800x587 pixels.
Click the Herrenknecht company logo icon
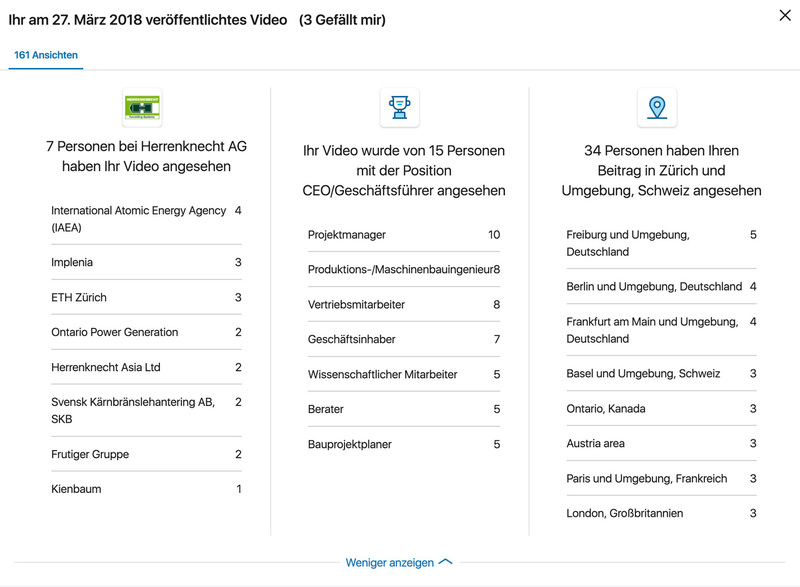coord(142,107)
